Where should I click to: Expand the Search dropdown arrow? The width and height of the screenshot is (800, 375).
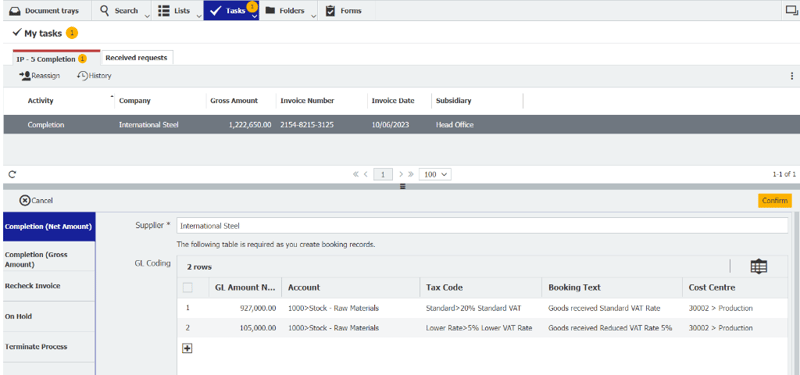[x=147, y=15]
